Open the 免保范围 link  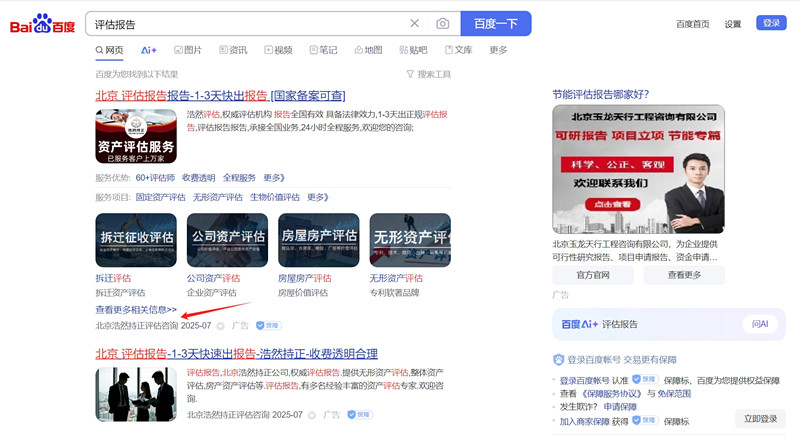pyautogui.click(x=674, y=394)
